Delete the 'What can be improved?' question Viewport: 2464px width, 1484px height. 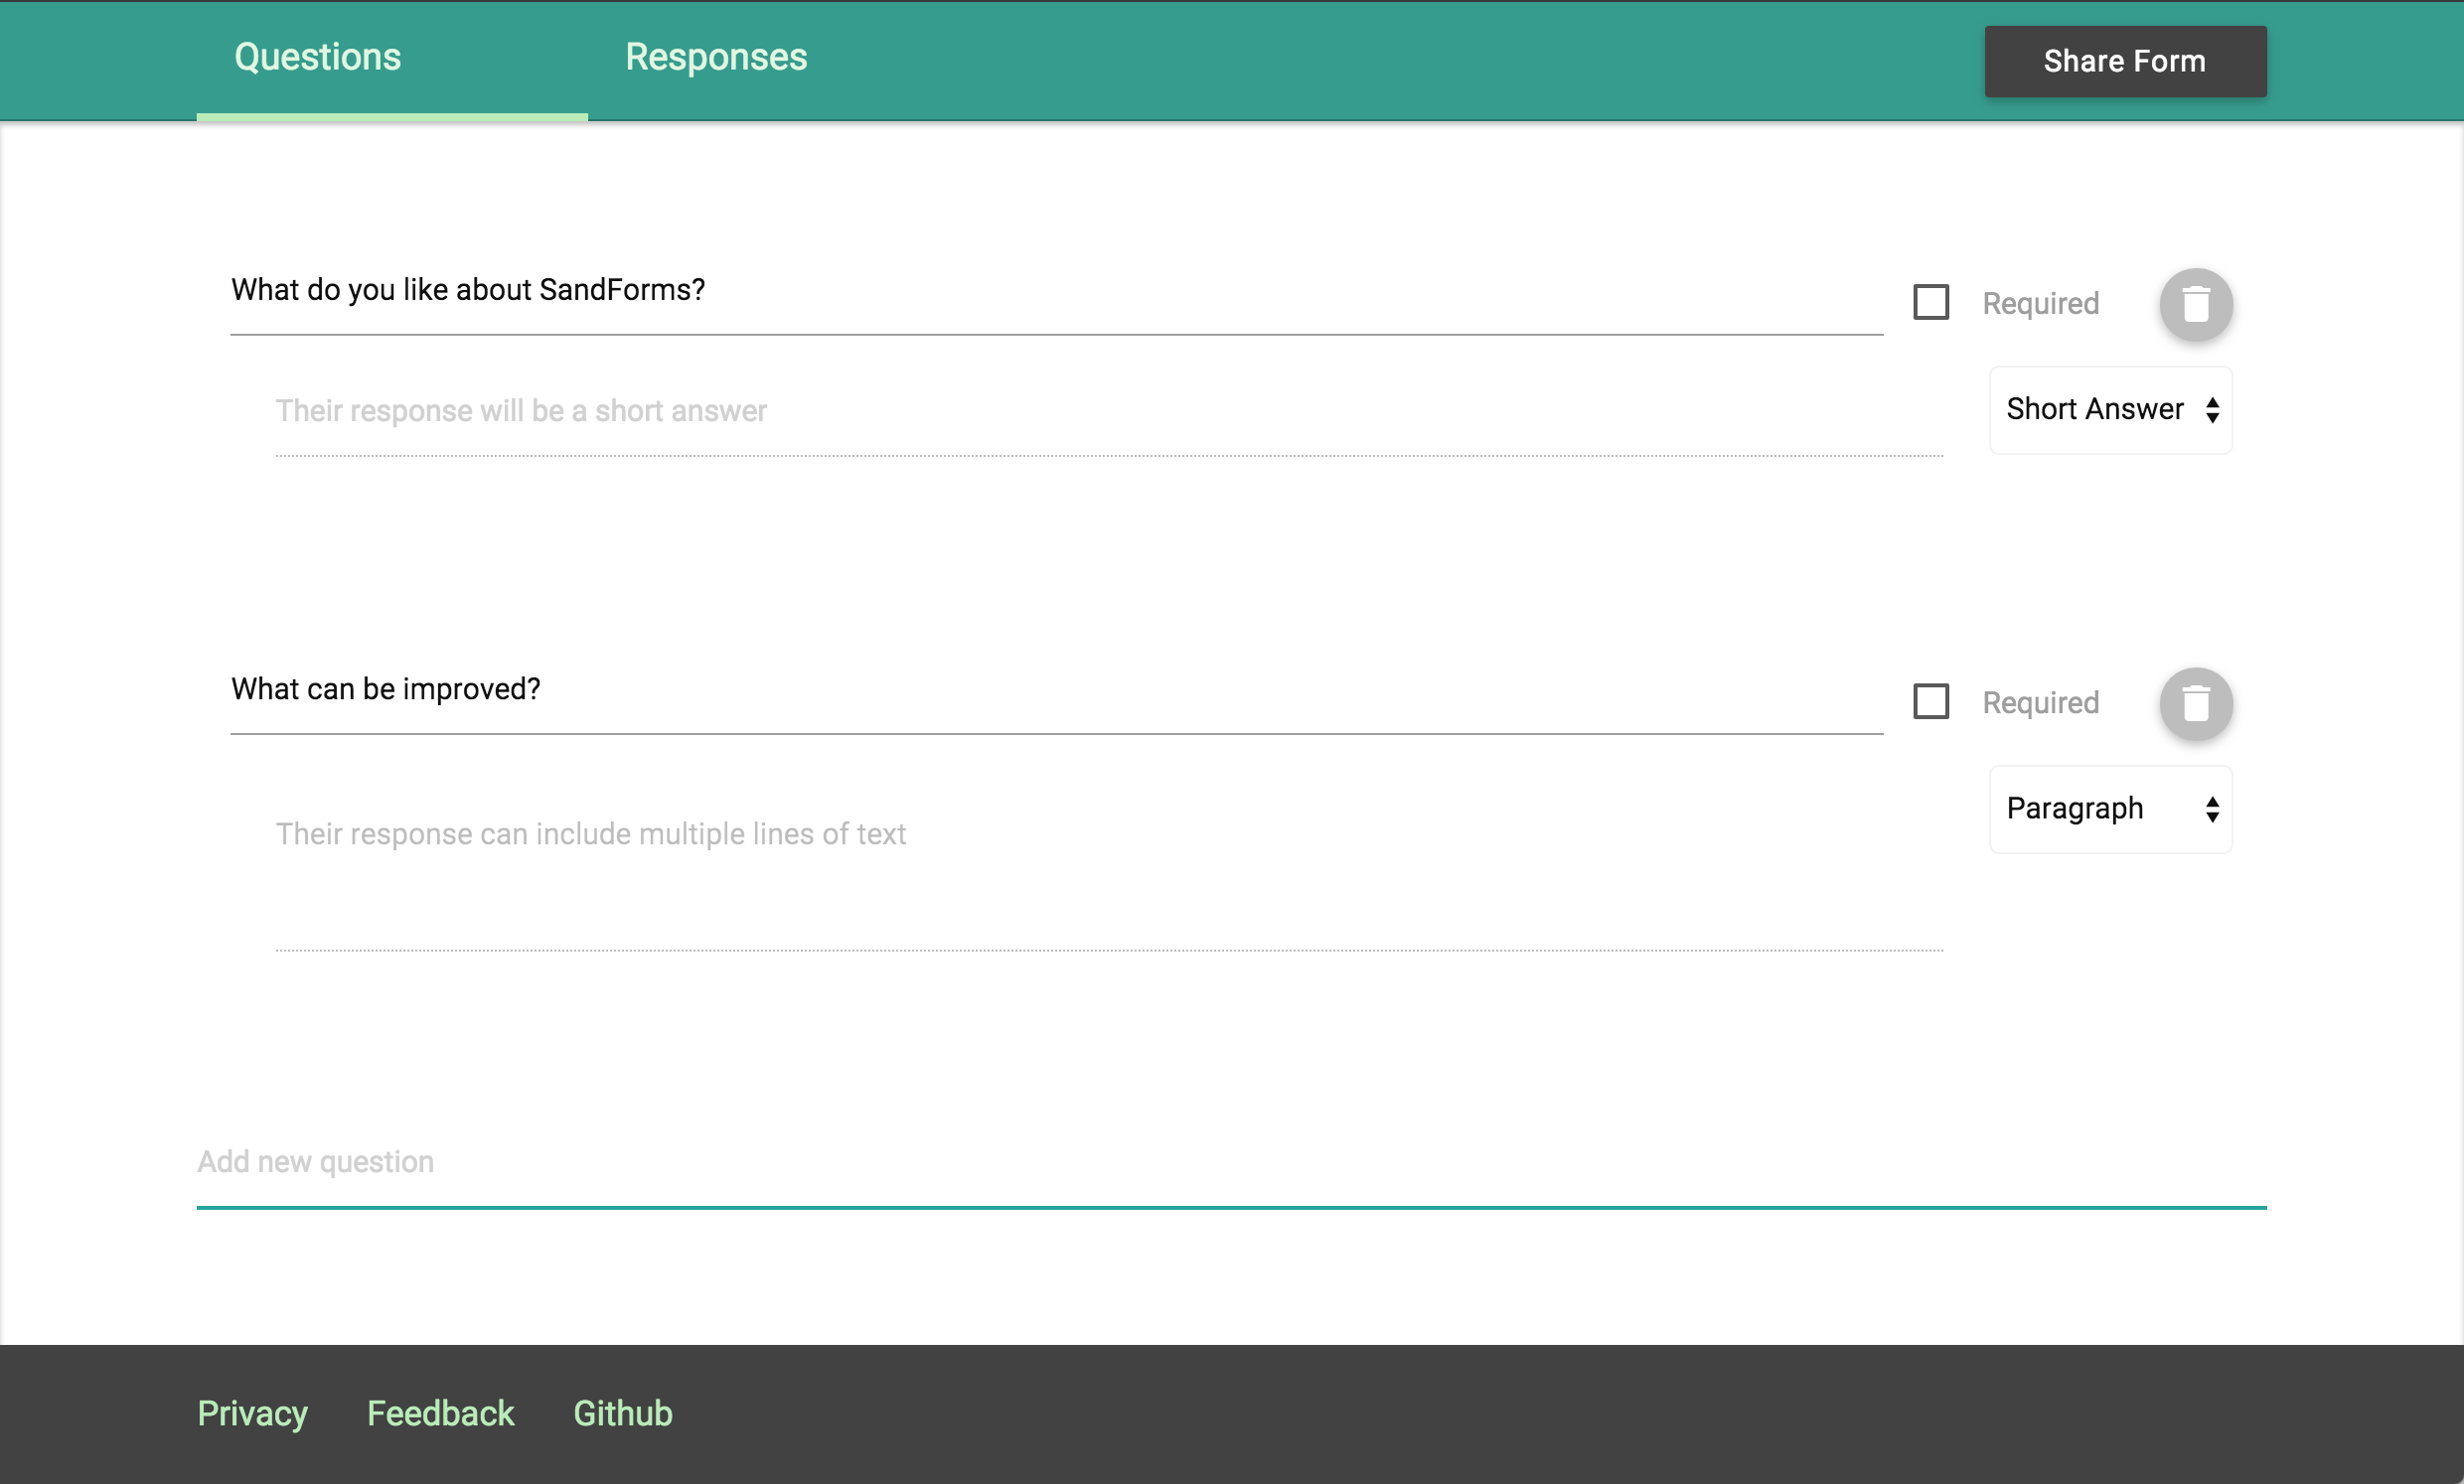coord(2195,703)
